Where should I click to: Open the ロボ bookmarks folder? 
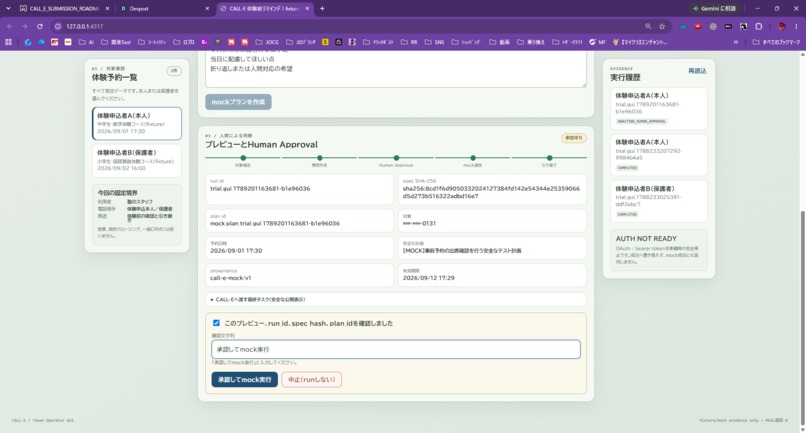[184, 42]
